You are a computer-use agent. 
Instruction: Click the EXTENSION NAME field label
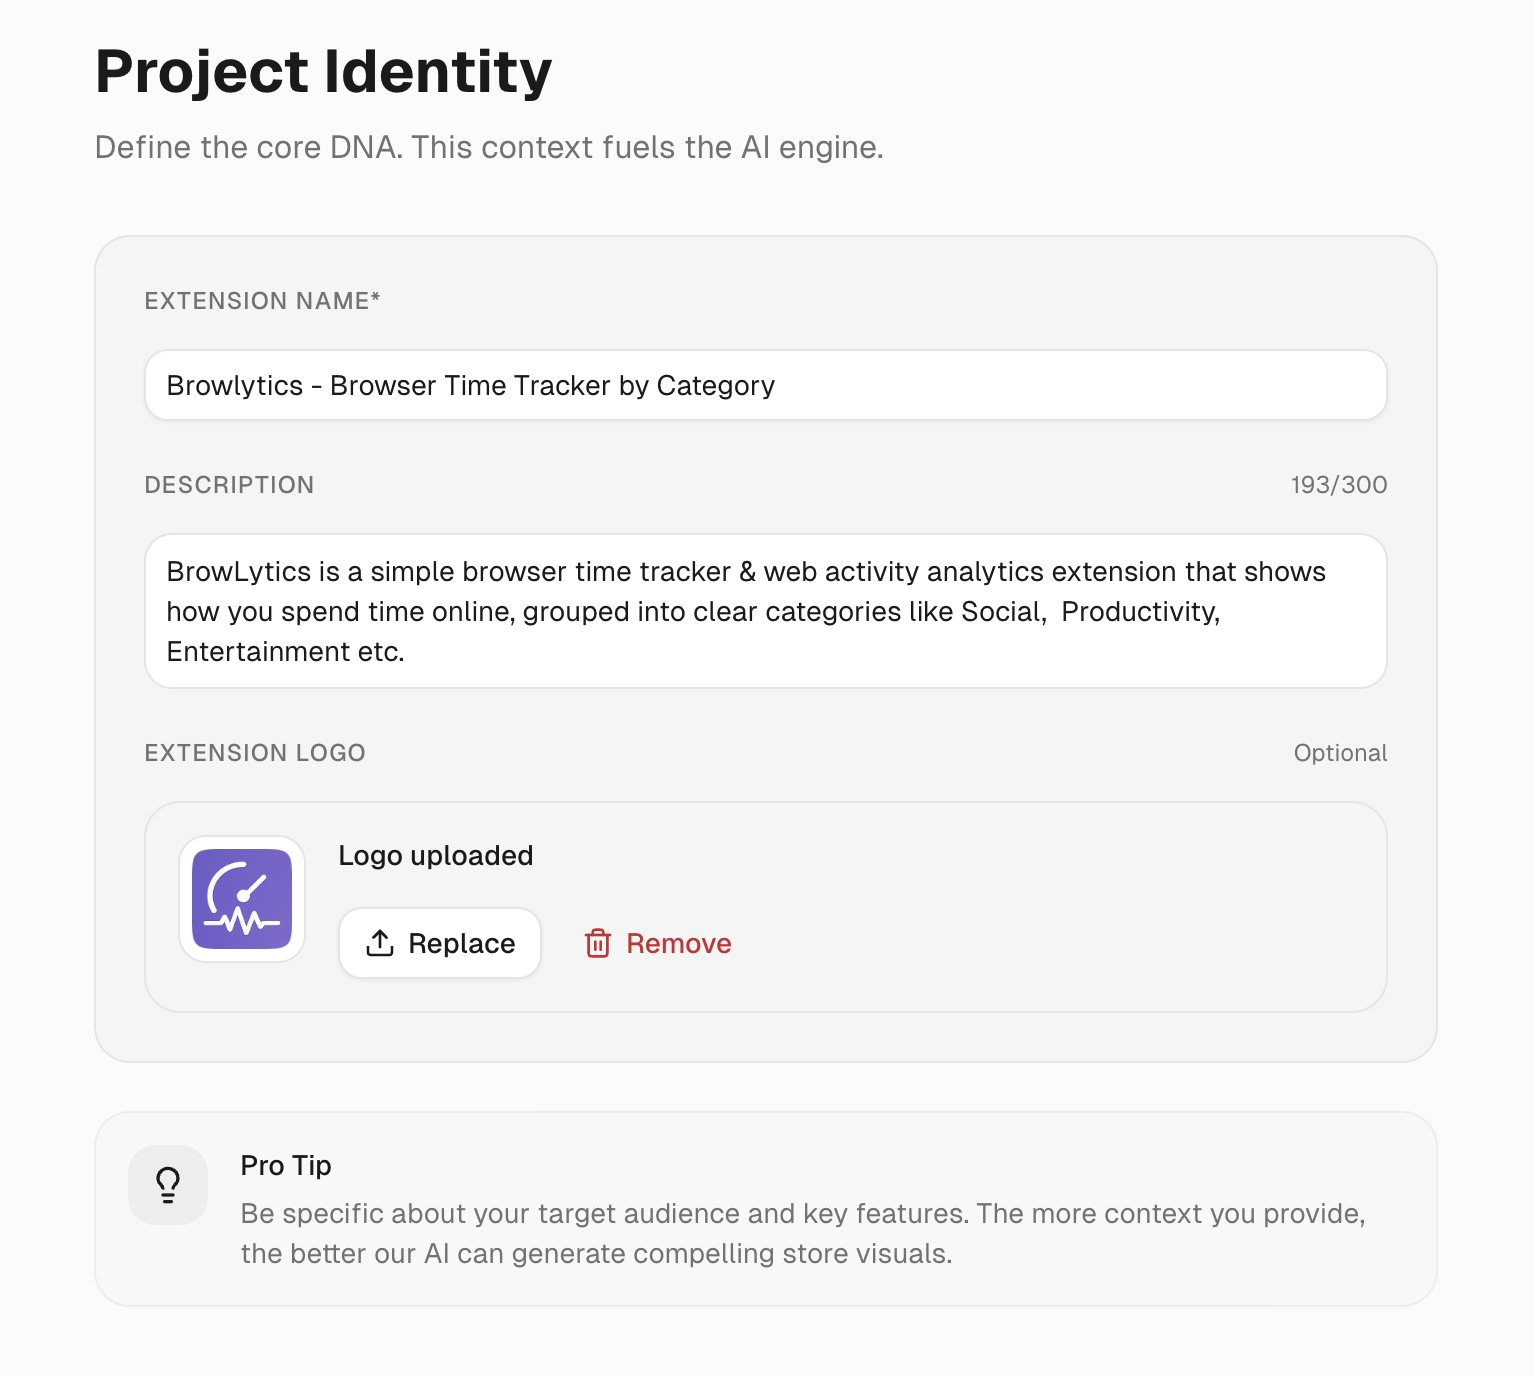pos(262,300)
